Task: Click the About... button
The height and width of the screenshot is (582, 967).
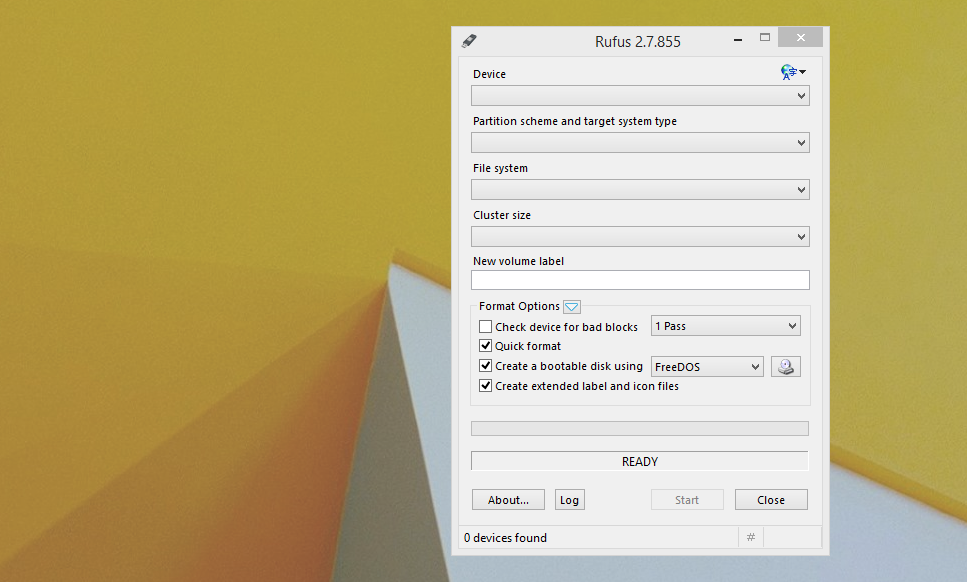Action: click(508, 500)
